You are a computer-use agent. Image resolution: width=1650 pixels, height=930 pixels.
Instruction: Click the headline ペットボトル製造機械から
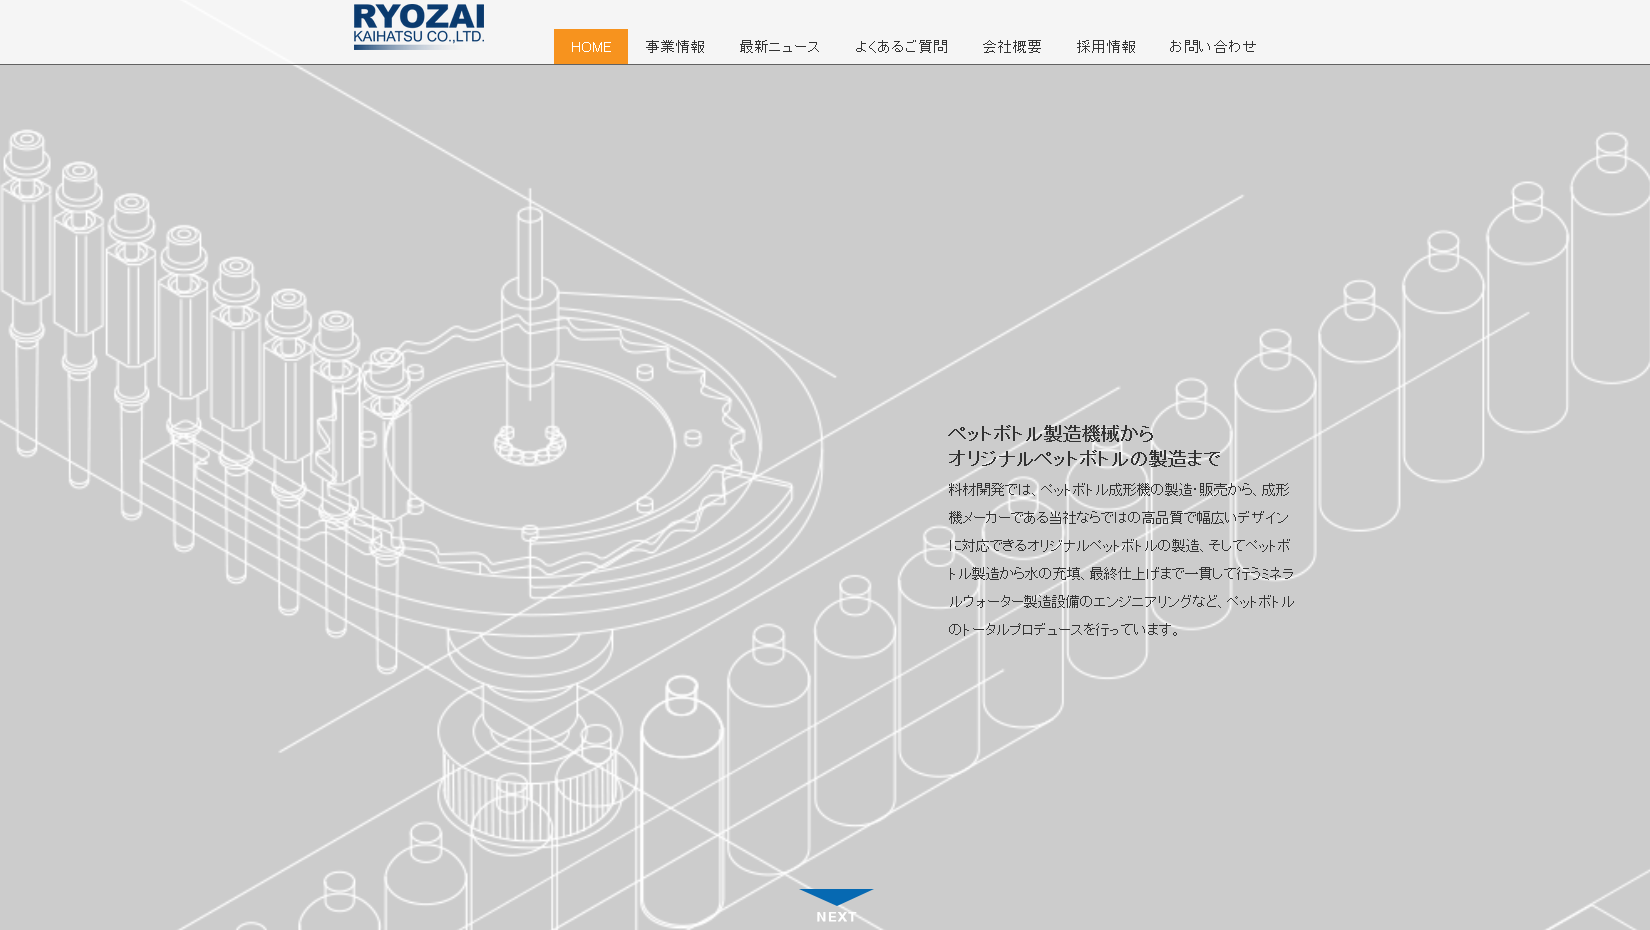point(1050,434)
